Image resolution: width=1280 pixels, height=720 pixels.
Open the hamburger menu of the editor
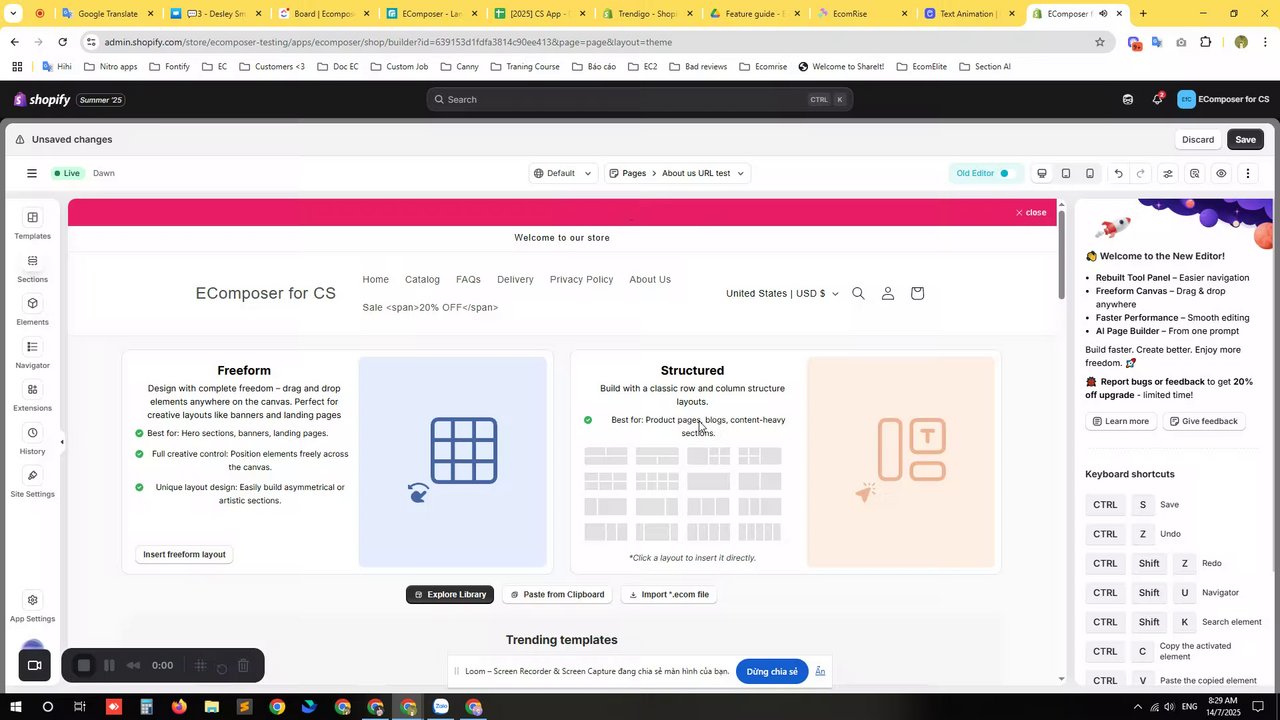coord(32,173)
